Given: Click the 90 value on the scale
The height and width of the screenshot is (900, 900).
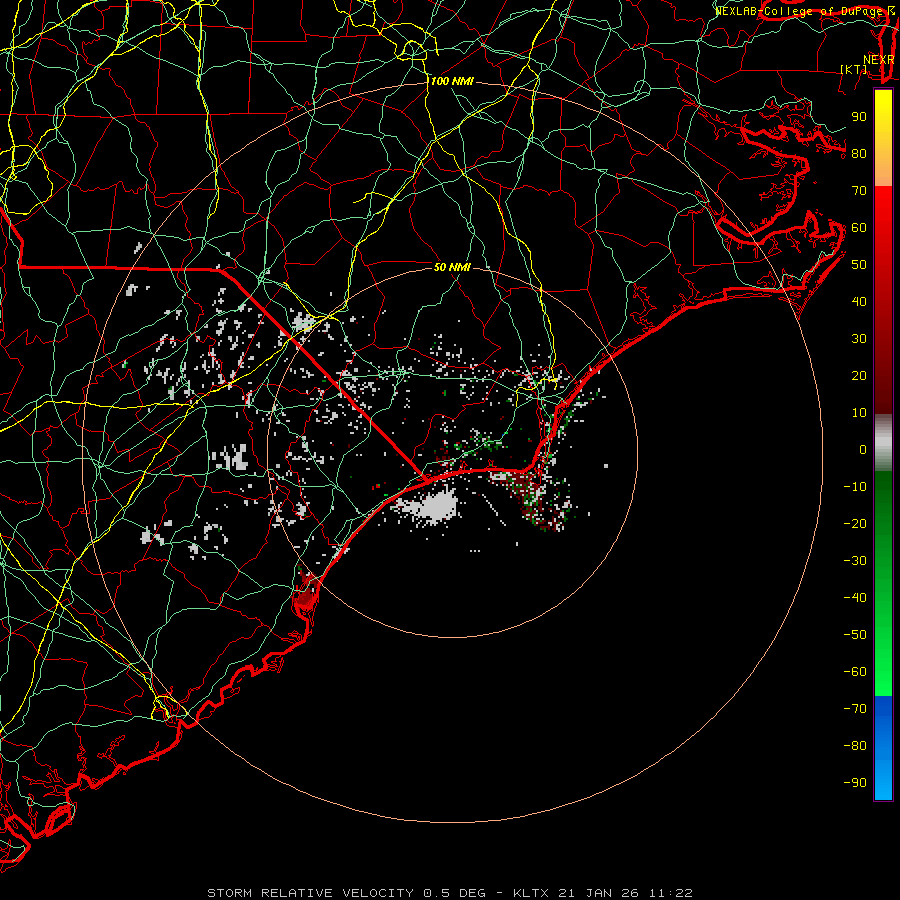Looking at the screenshot, I should (x=859, y=117).
